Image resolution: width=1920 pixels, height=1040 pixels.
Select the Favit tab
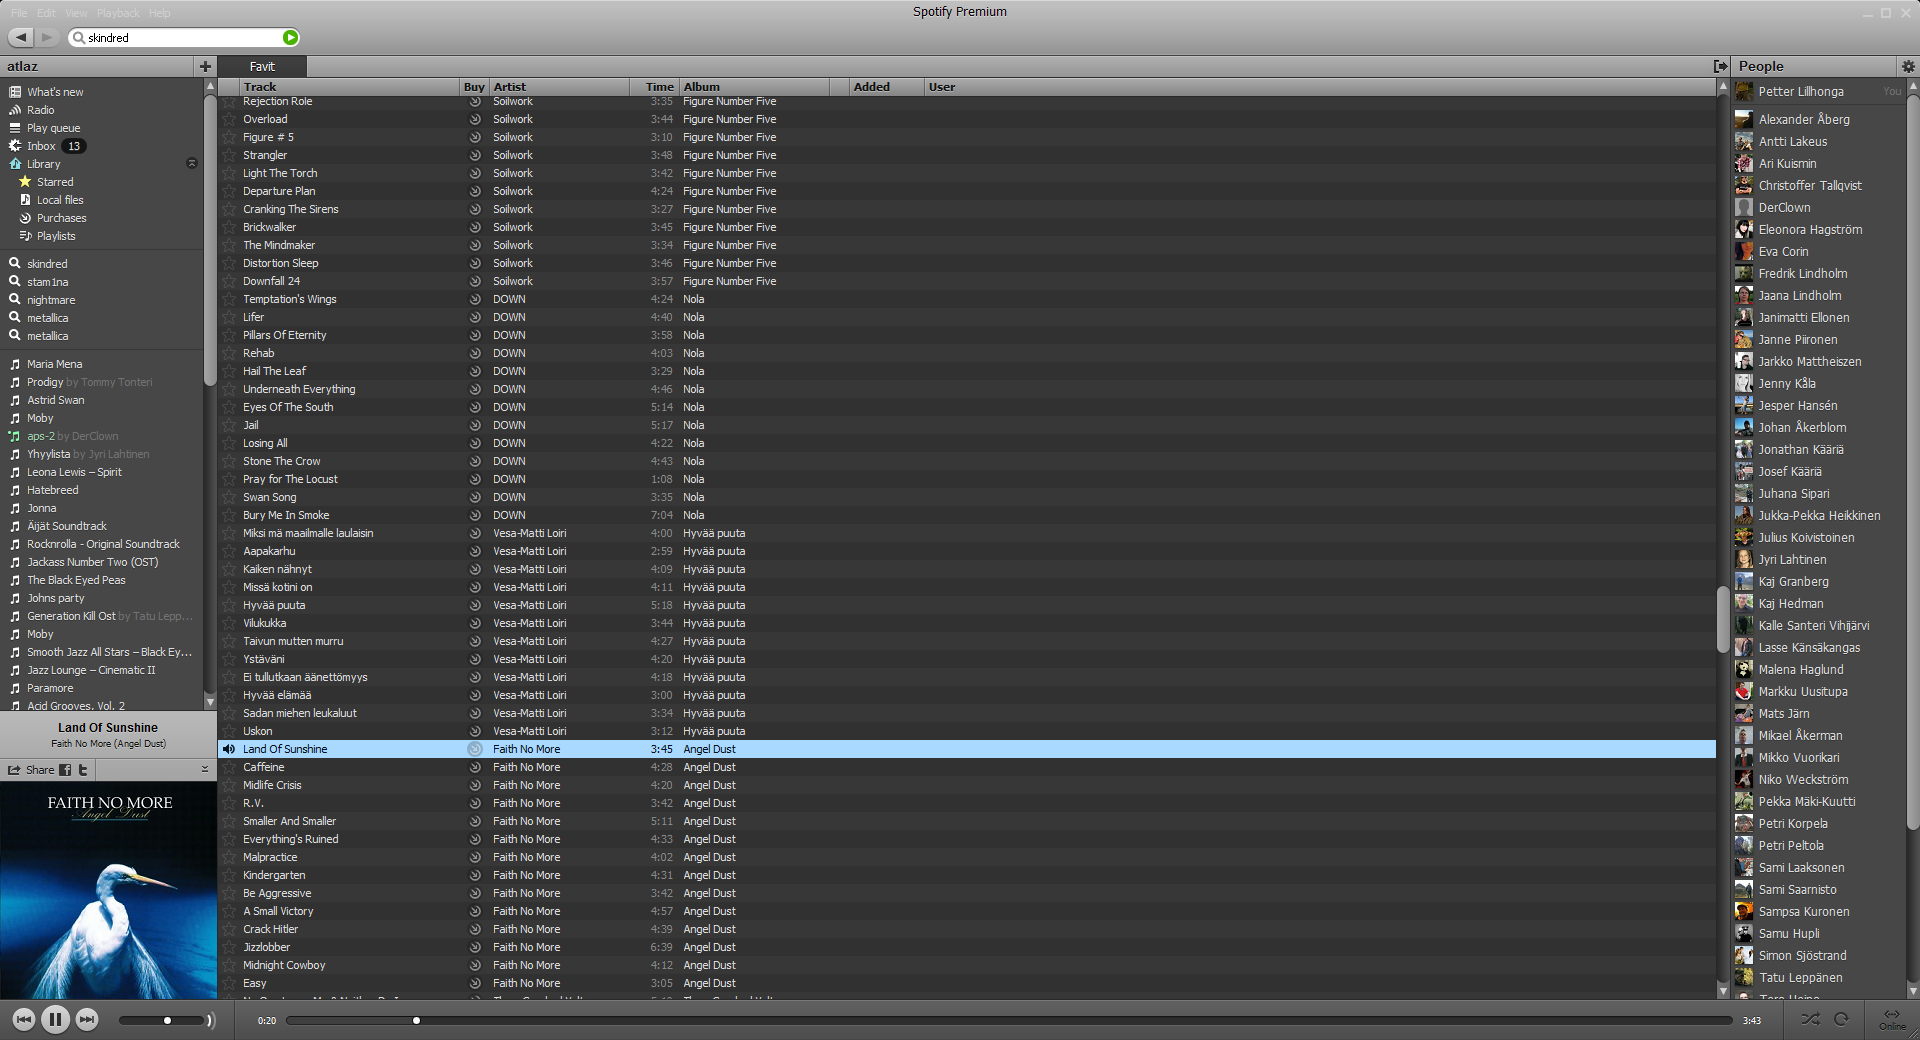click(x=262, y=67)
